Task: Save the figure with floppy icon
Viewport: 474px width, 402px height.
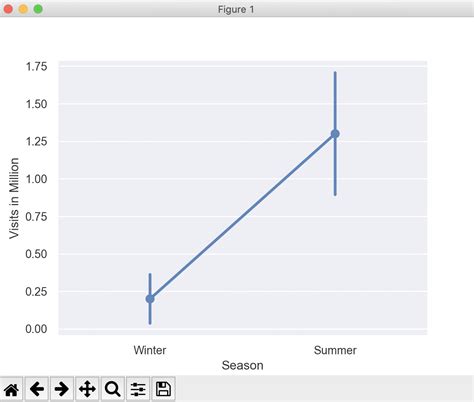Action: 163,389
